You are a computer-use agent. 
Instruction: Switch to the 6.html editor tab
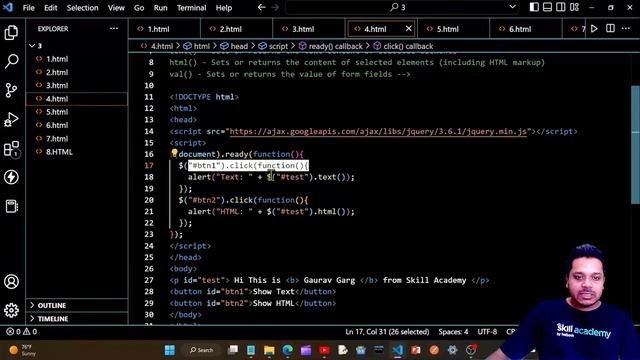[x=525, y=29]
